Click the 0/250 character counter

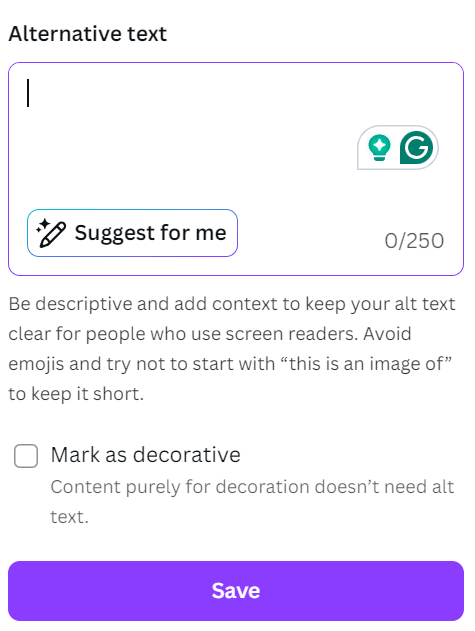coord(414,241)
